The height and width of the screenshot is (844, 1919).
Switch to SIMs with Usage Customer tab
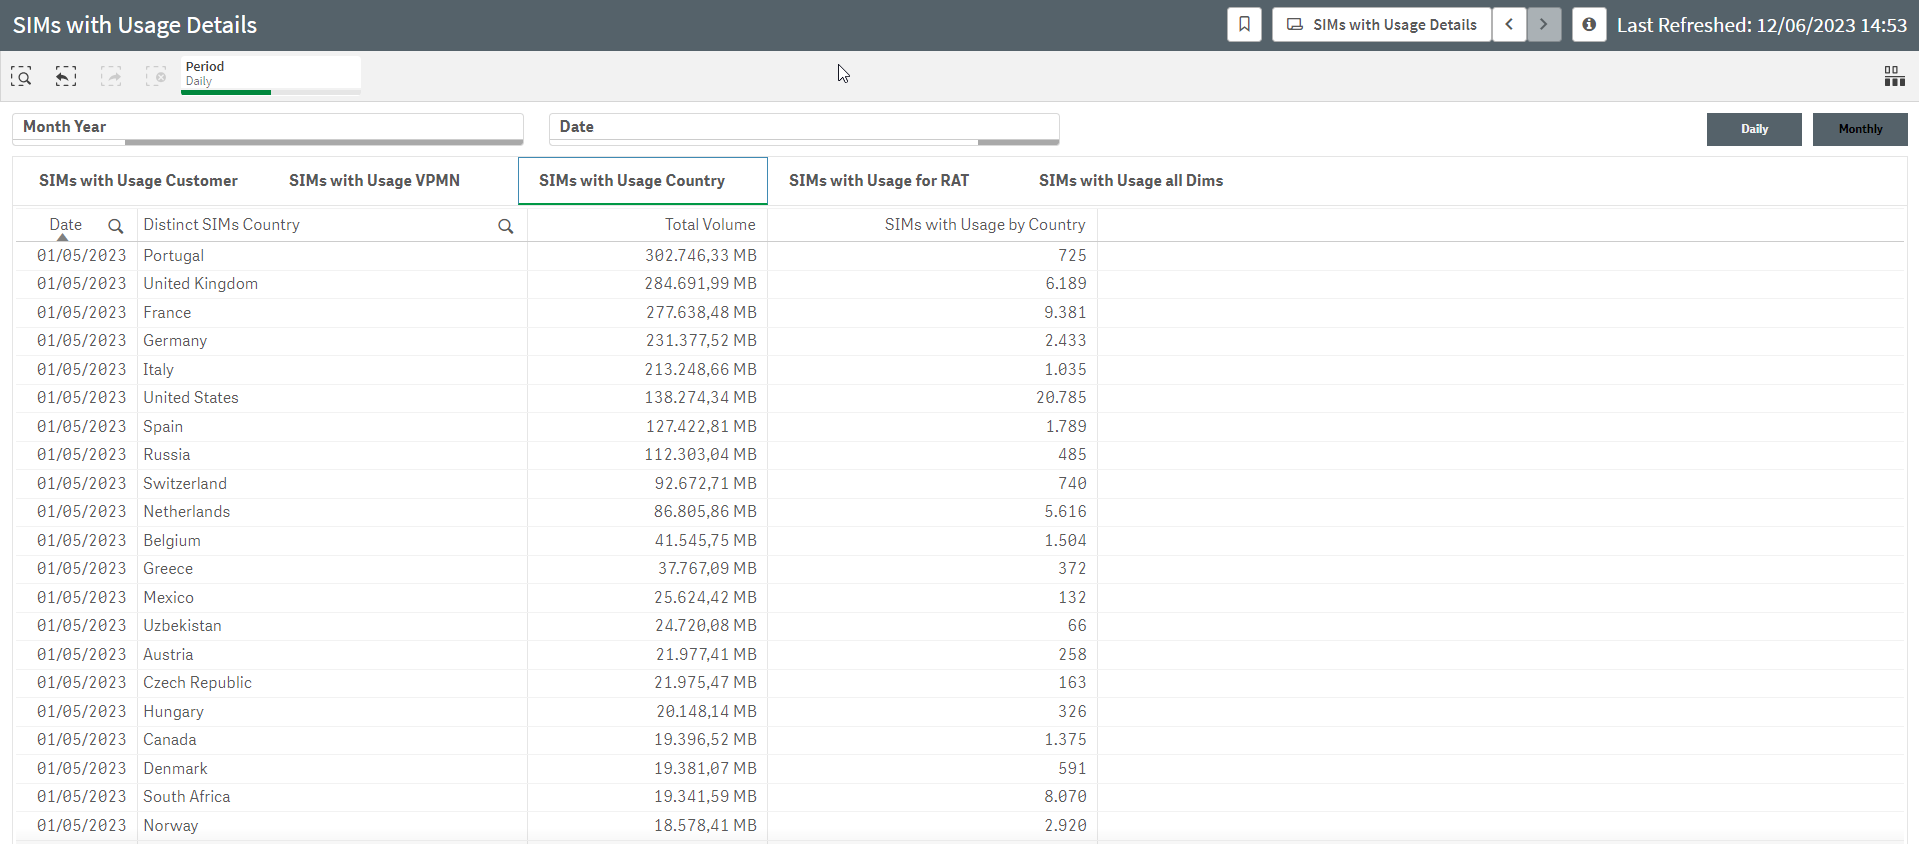pos(138,181)
